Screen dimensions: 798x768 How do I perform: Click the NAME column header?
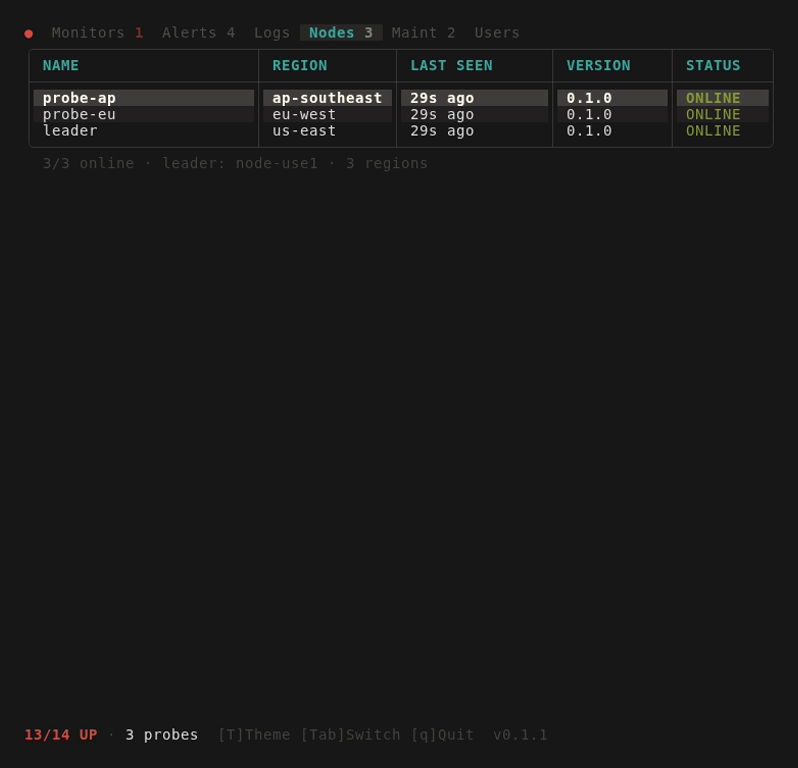[x=61, y=66]
